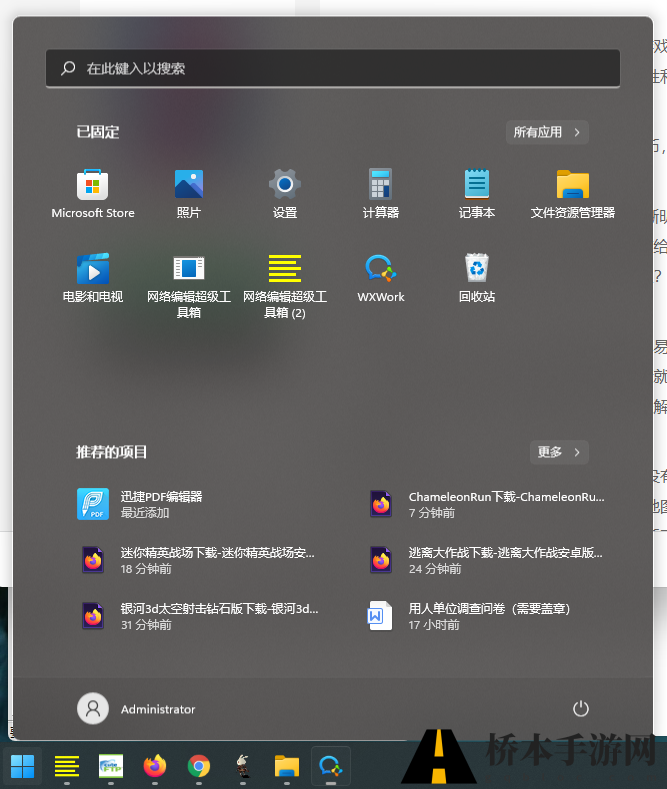Show 更多 recommended items

pyautogui.click(x=559, y=452)
